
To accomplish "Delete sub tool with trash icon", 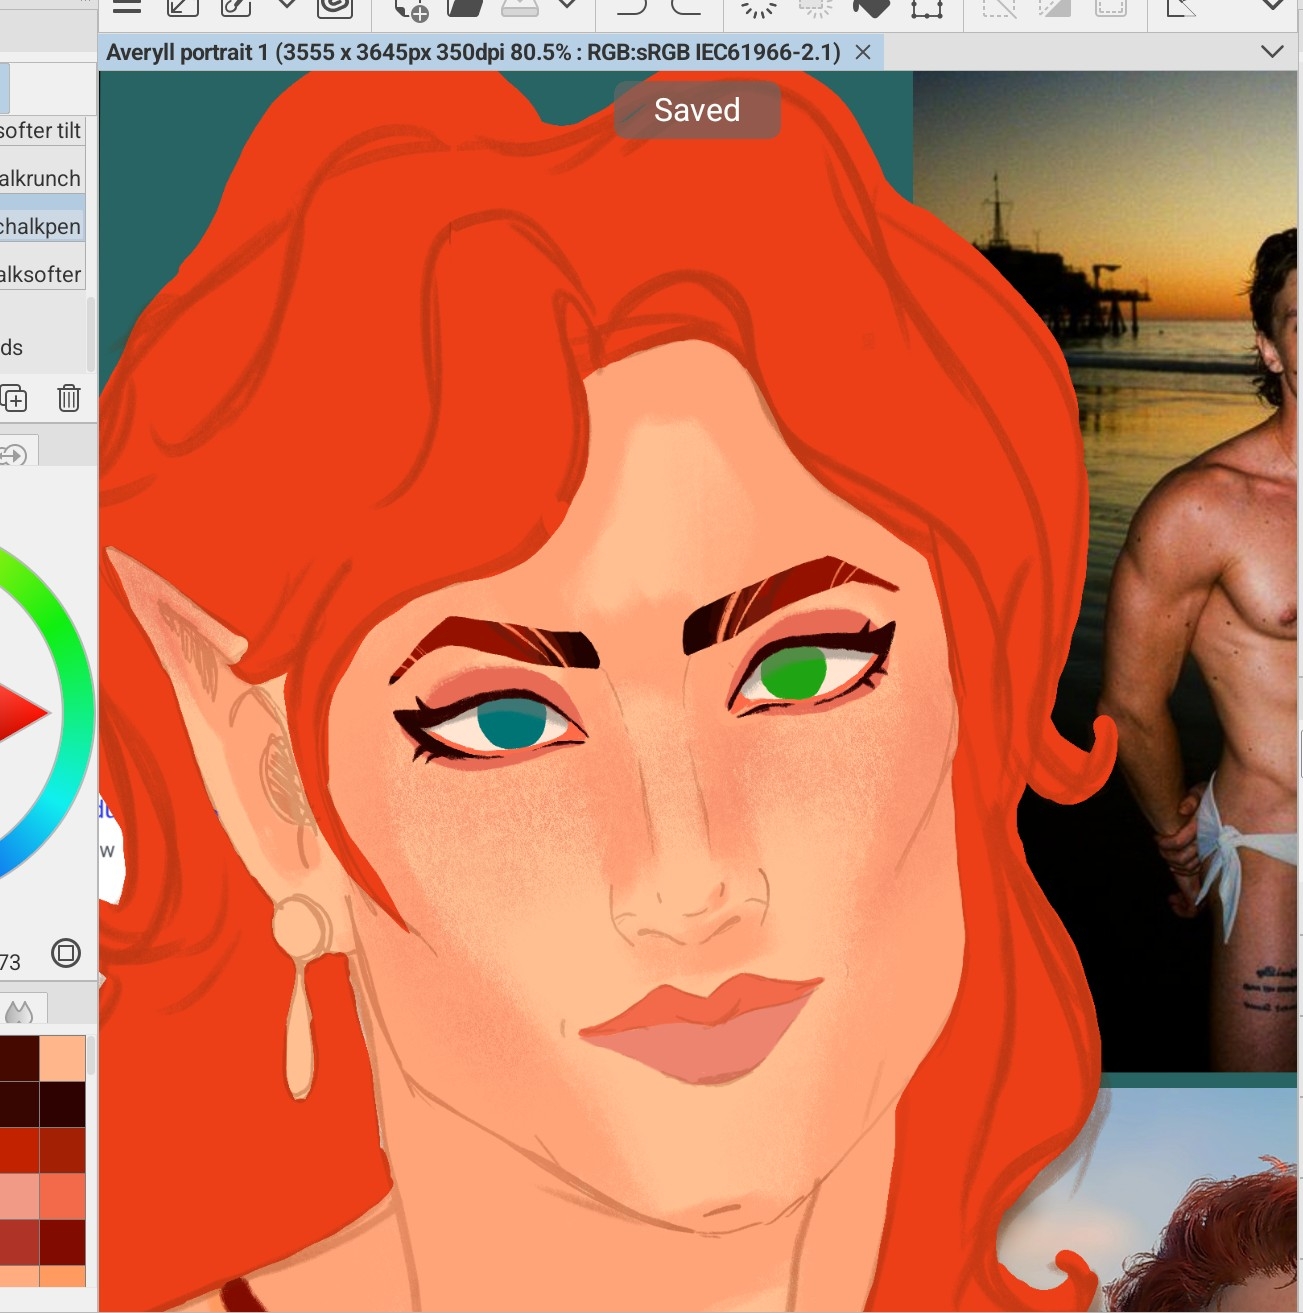I will 68,398.
